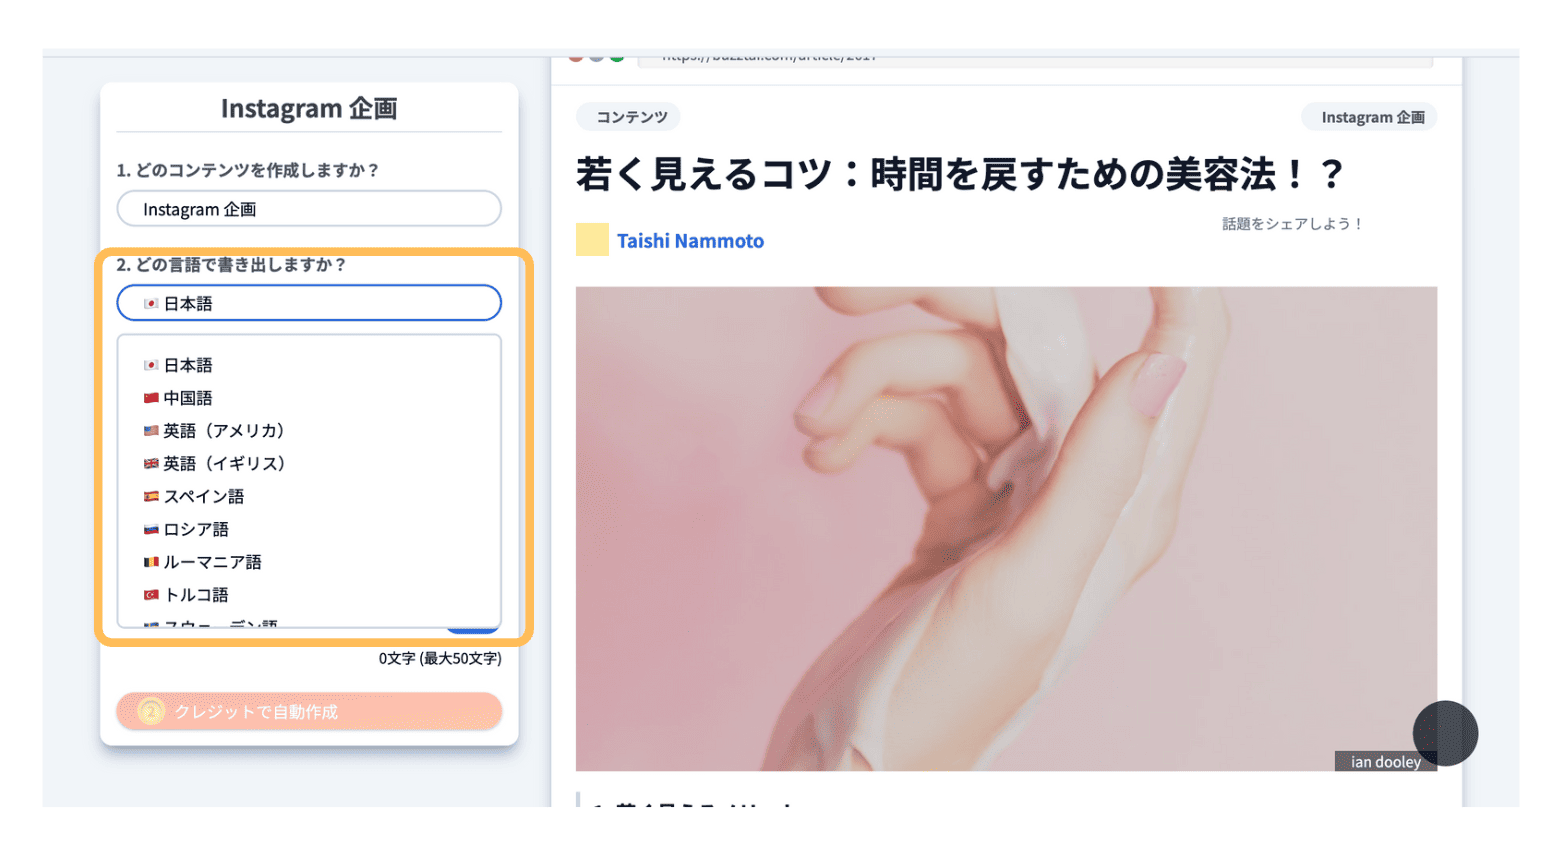Select partially visible Swedish language option
This screenshot has width=1556, height=864.
point(309,622)
